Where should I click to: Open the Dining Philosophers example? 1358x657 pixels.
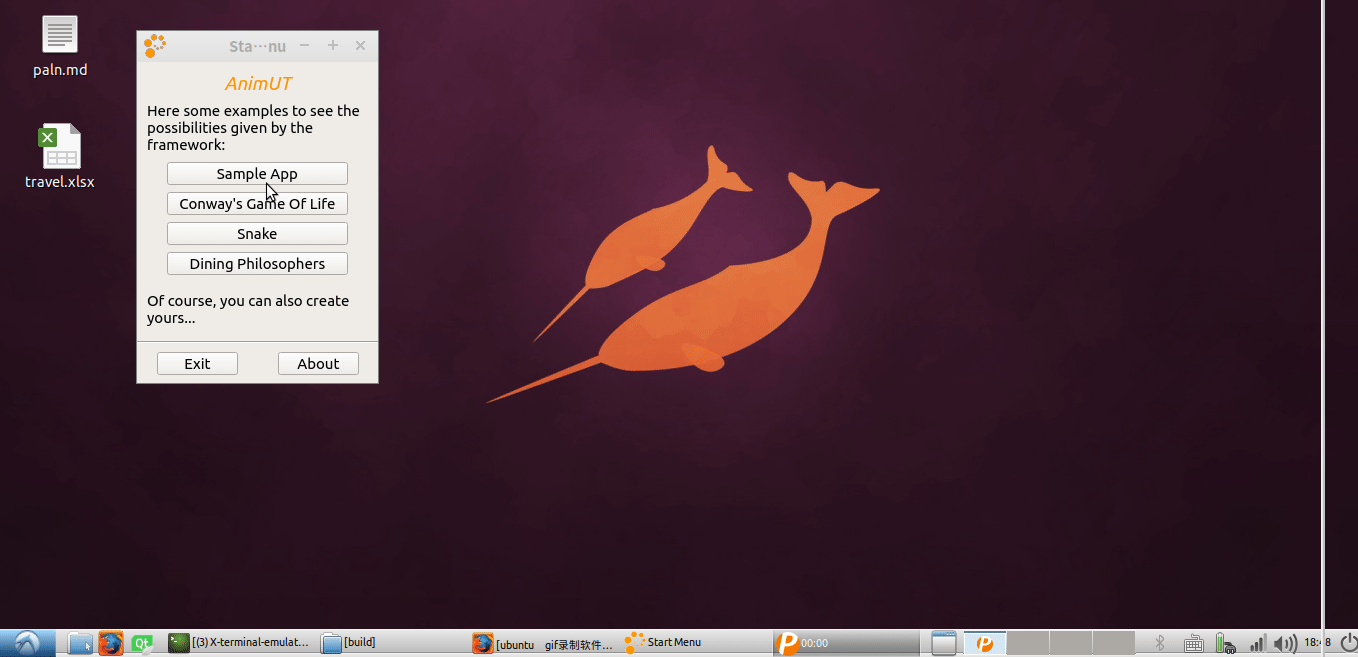tap(257, 264)
